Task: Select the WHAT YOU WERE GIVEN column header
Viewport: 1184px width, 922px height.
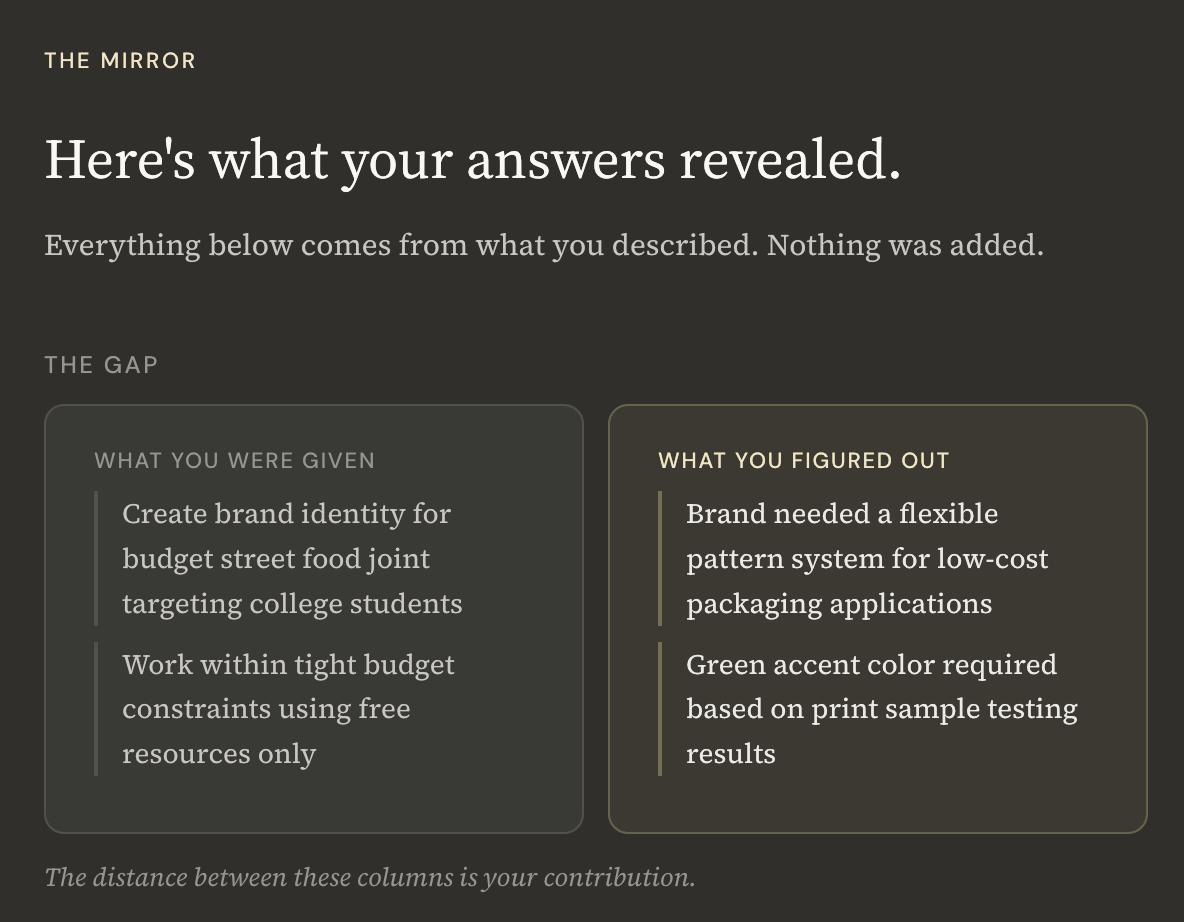Action: point(235,461)
